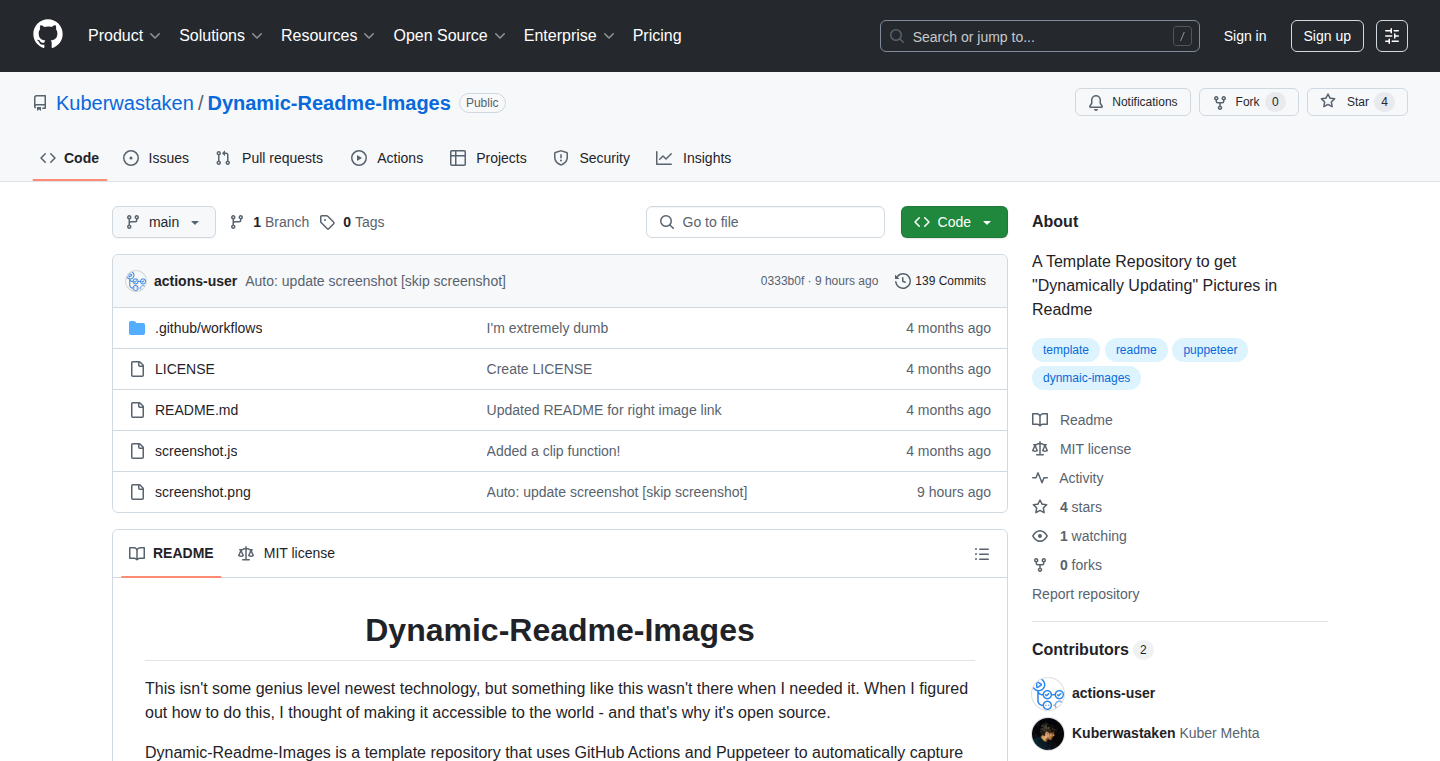1440x761 pixels.
Task: Click the Go to file search box
Action: pyautogui.click(x=765, y=222)
